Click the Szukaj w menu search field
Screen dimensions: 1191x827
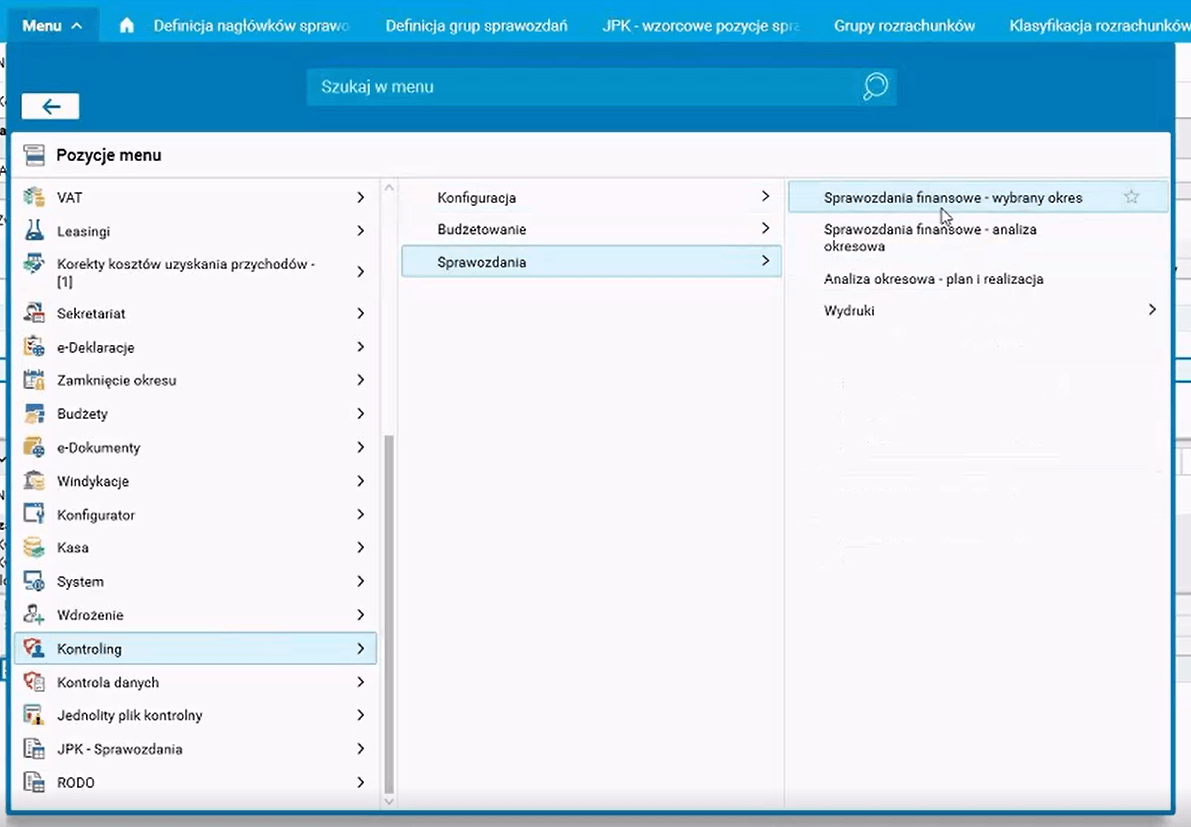click(x=601, y=87)
